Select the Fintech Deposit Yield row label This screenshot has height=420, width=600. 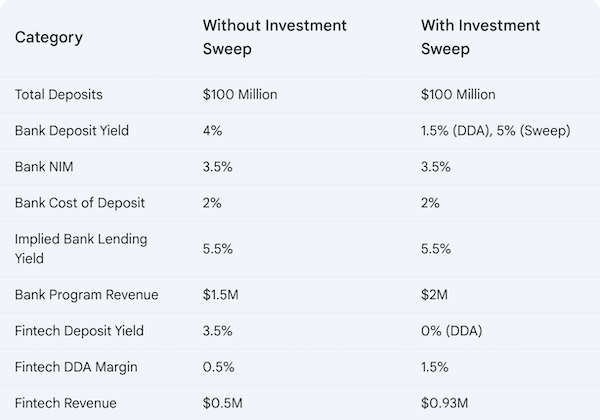coord(79,331)
